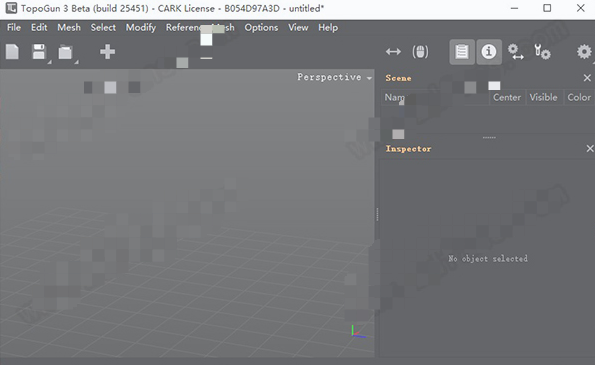Create a new scene with the blank page icon
The image size is (595, 365).
coord(12,52)
